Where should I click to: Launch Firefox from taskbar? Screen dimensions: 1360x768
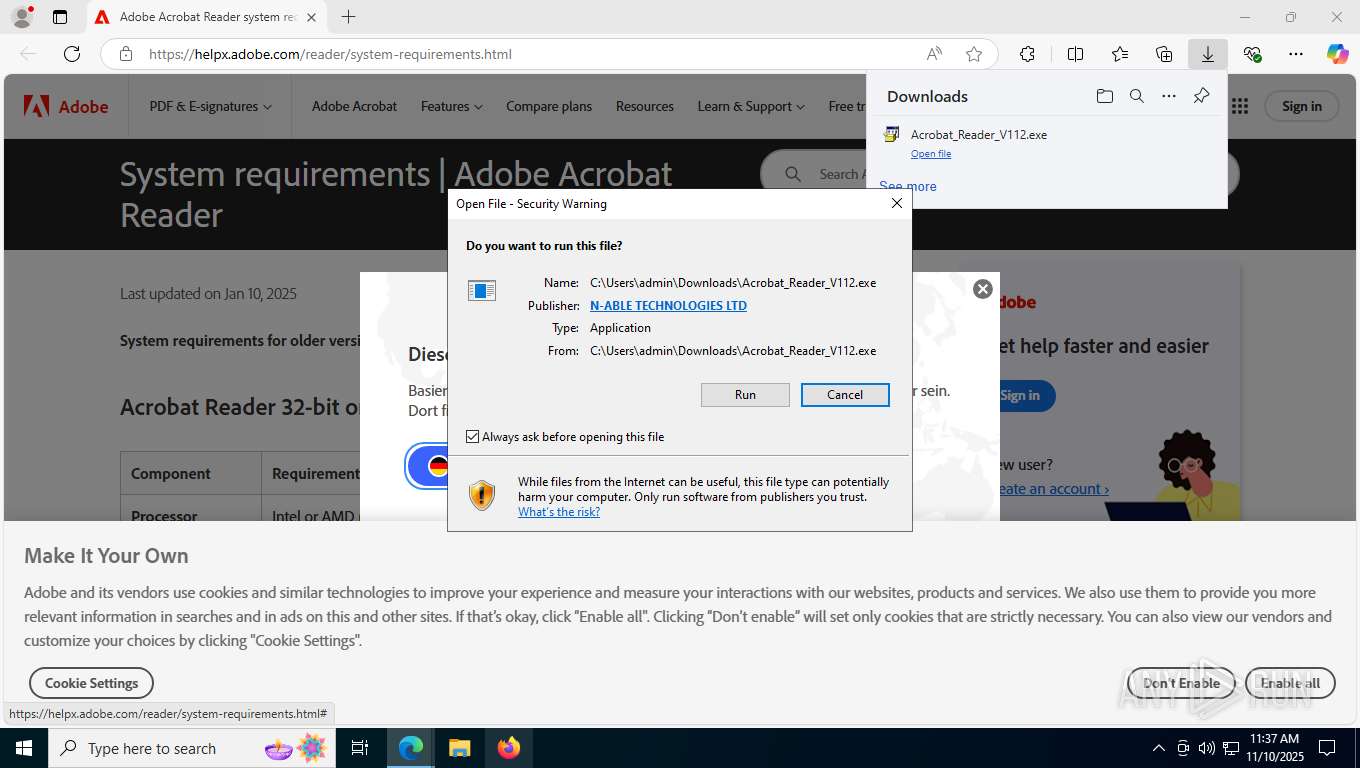click(x=509, y=748)
